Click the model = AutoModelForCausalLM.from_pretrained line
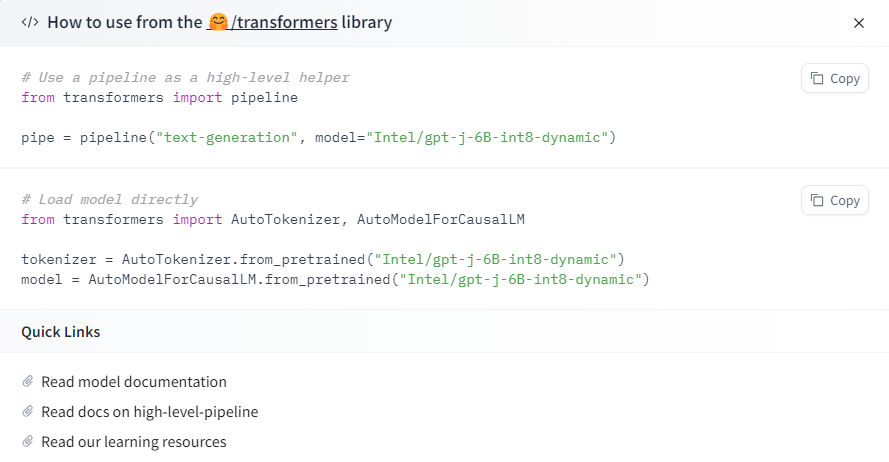 (335, 279)
